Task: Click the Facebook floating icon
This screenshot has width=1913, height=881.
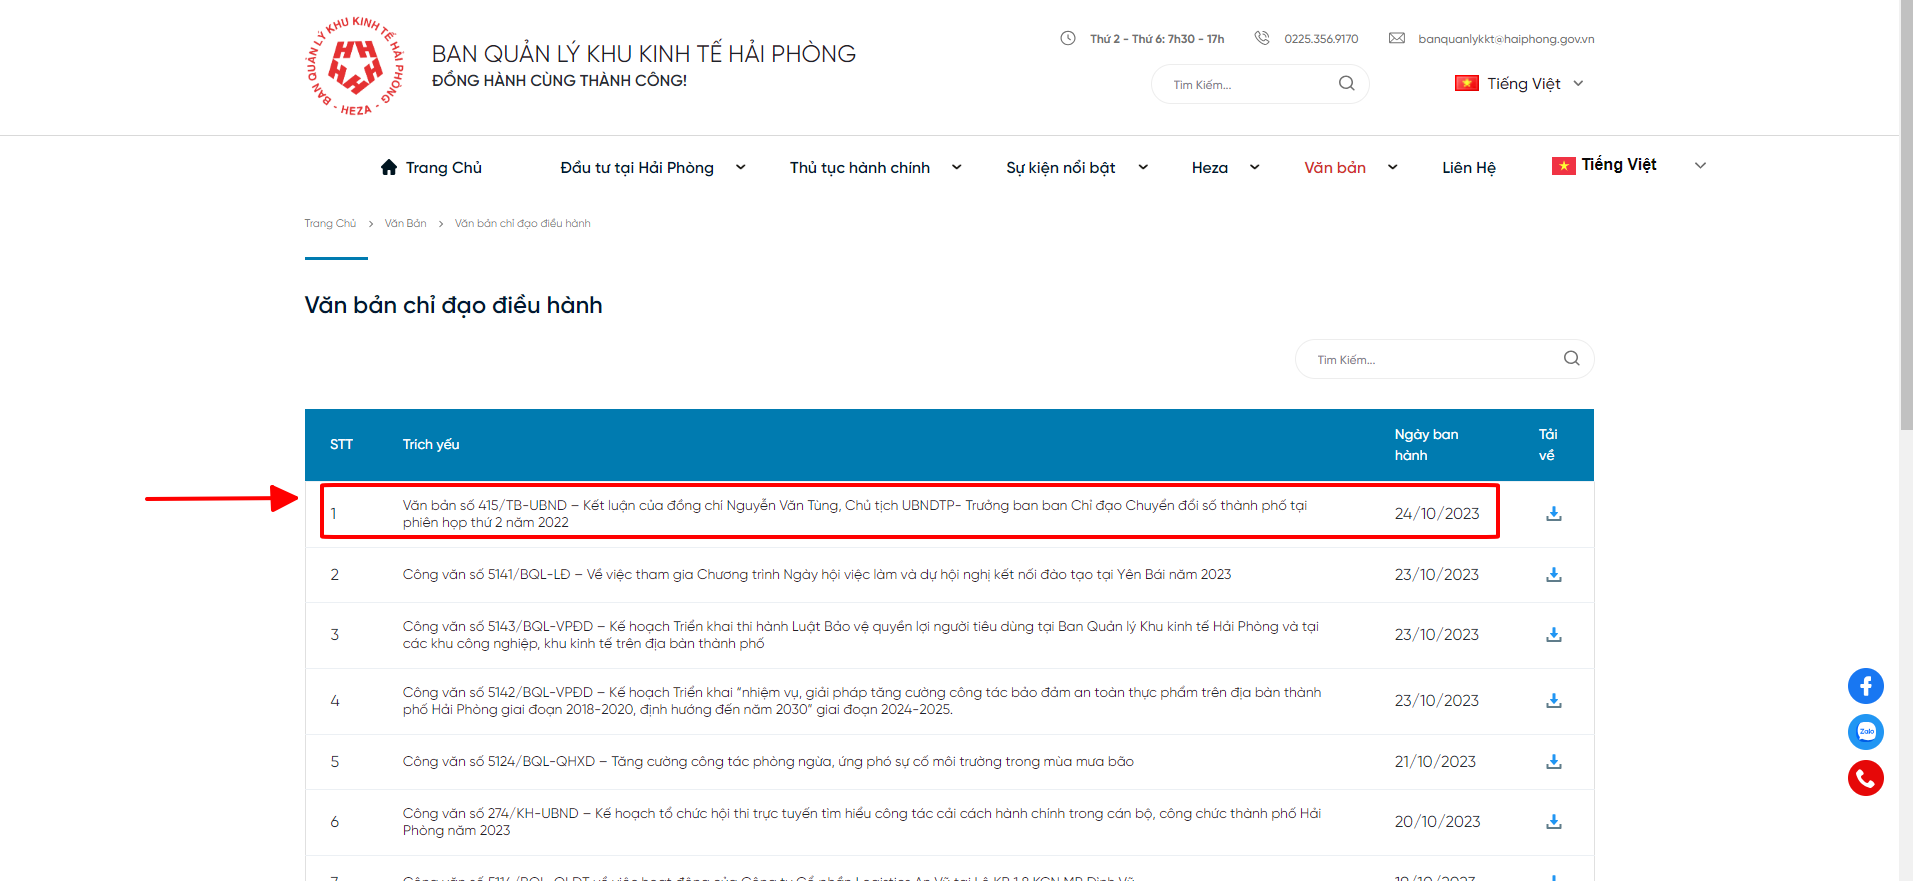Action: [1865, 686]
